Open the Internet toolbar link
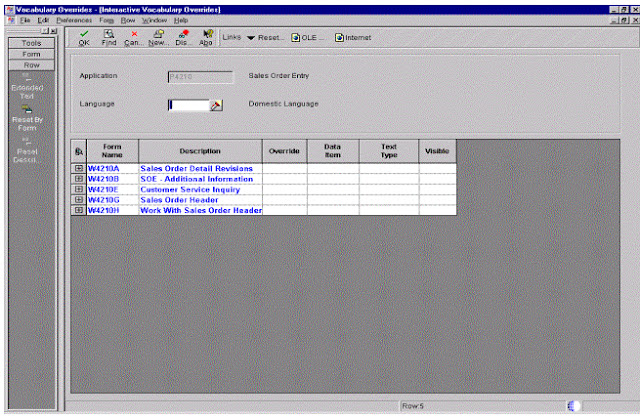 click(x=353, y=38)
